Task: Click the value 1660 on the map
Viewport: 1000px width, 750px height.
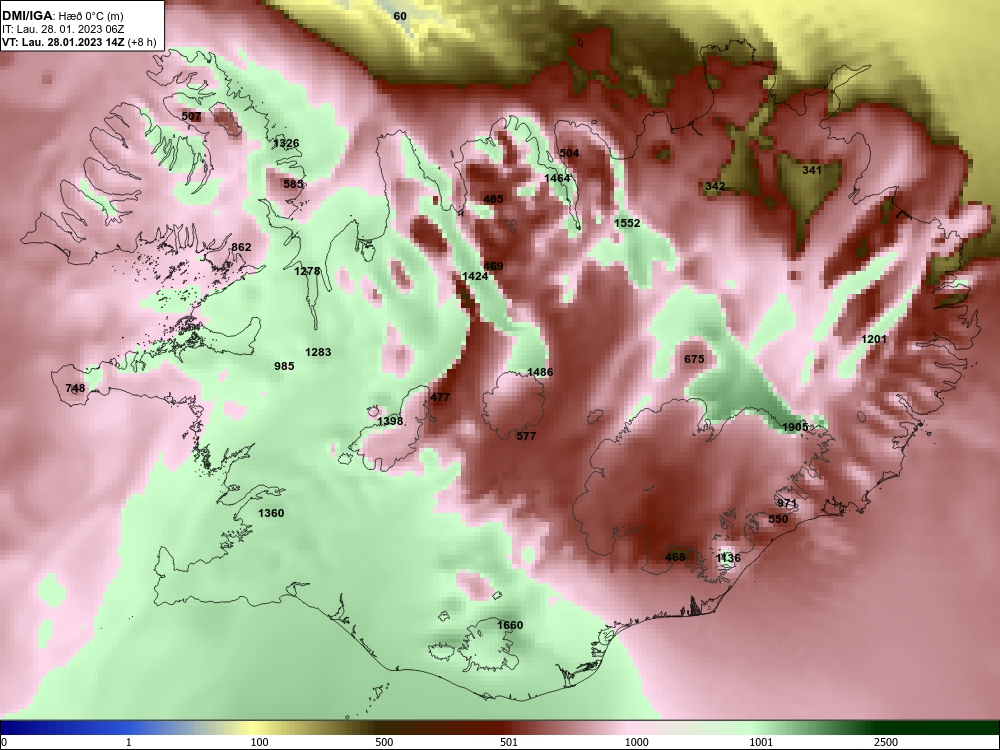Action: pos(510,626)
